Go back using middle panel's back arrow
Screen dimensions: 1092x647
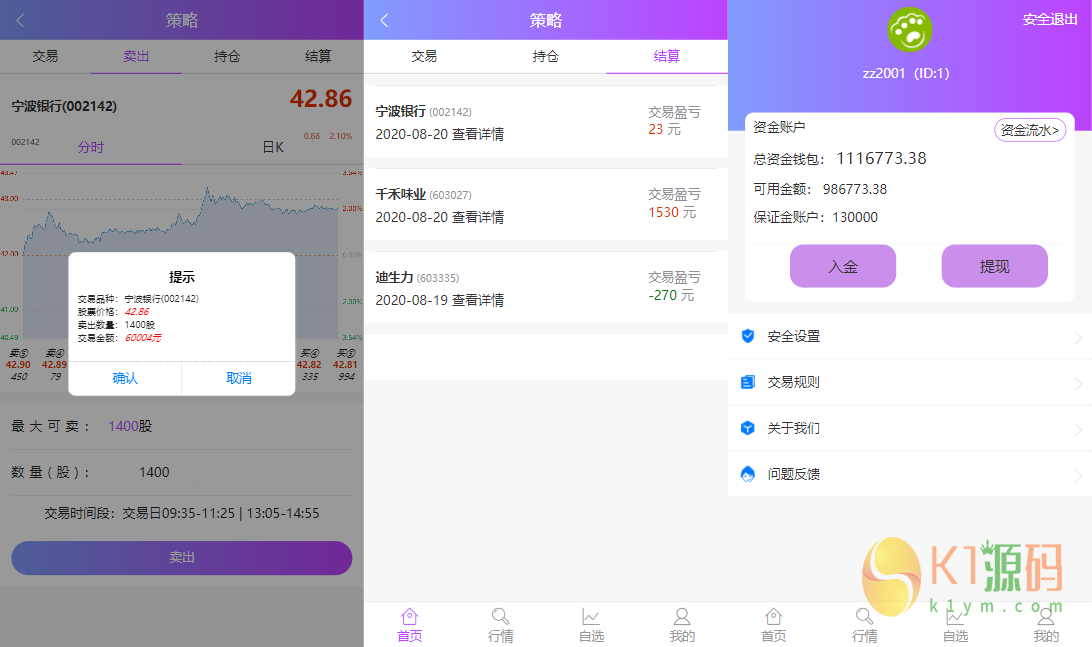click(x=384, y=20)
